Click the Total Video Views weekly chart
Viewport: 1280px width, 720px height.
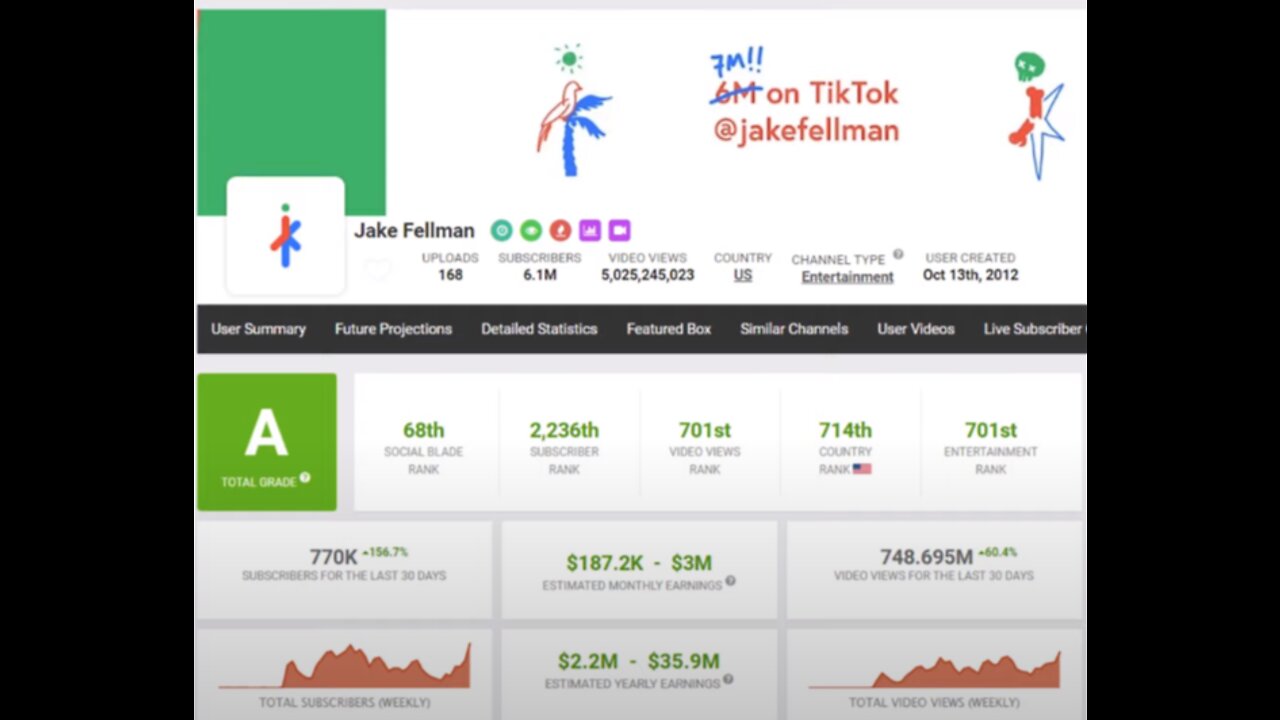[x=934, y=668]
